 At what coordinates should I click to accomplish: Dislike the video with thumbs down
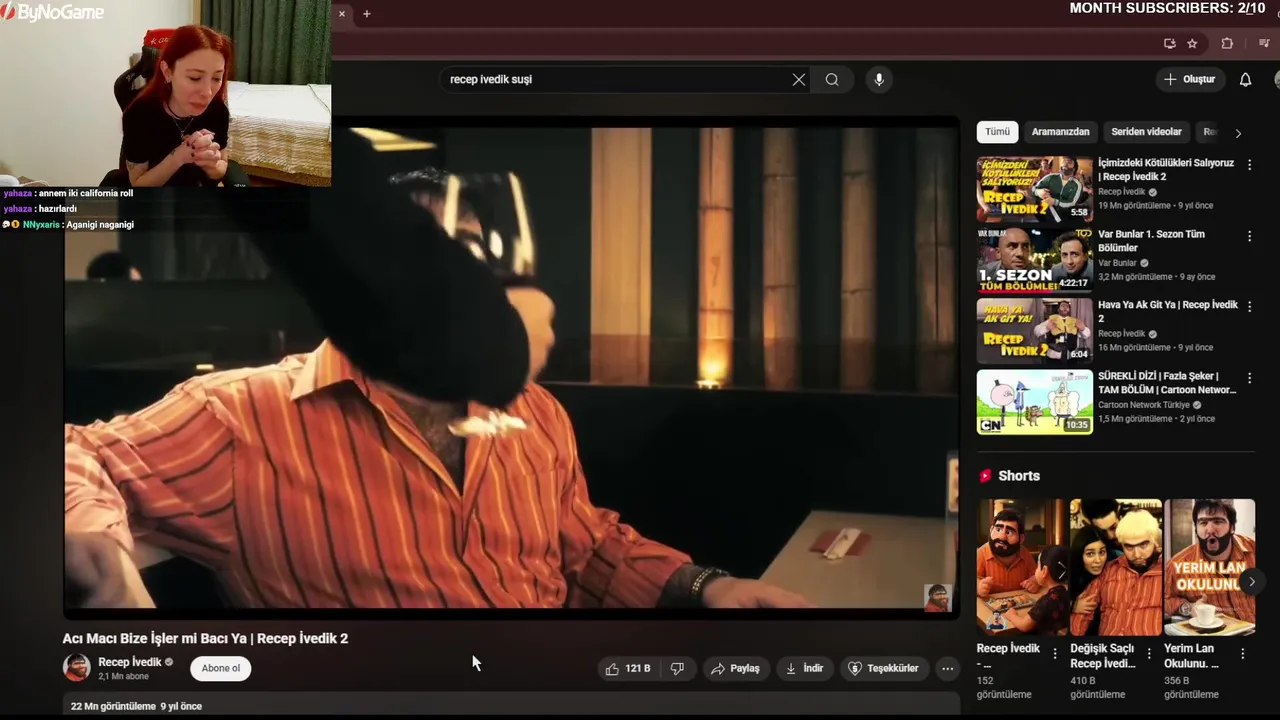pos(677,668)
